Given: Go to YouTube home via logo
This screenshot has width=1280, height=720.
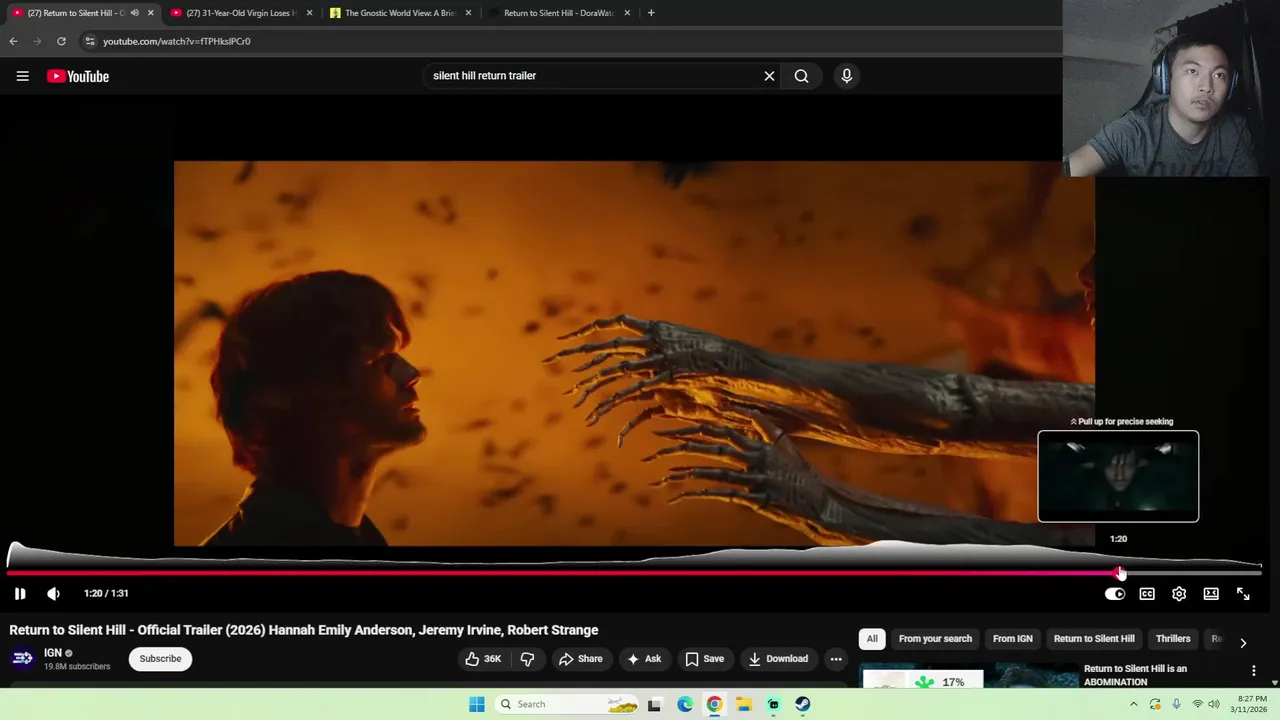Looking at the screenshot, I should tap(78, 76).
